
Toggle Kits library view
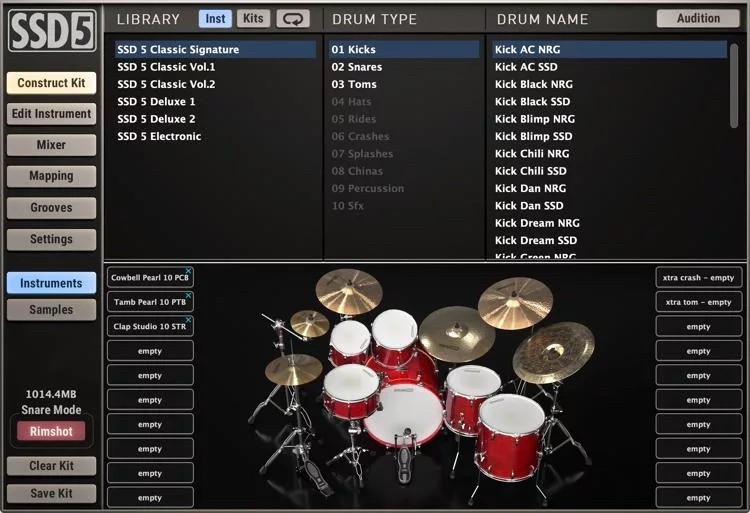[x=253, y=19]
